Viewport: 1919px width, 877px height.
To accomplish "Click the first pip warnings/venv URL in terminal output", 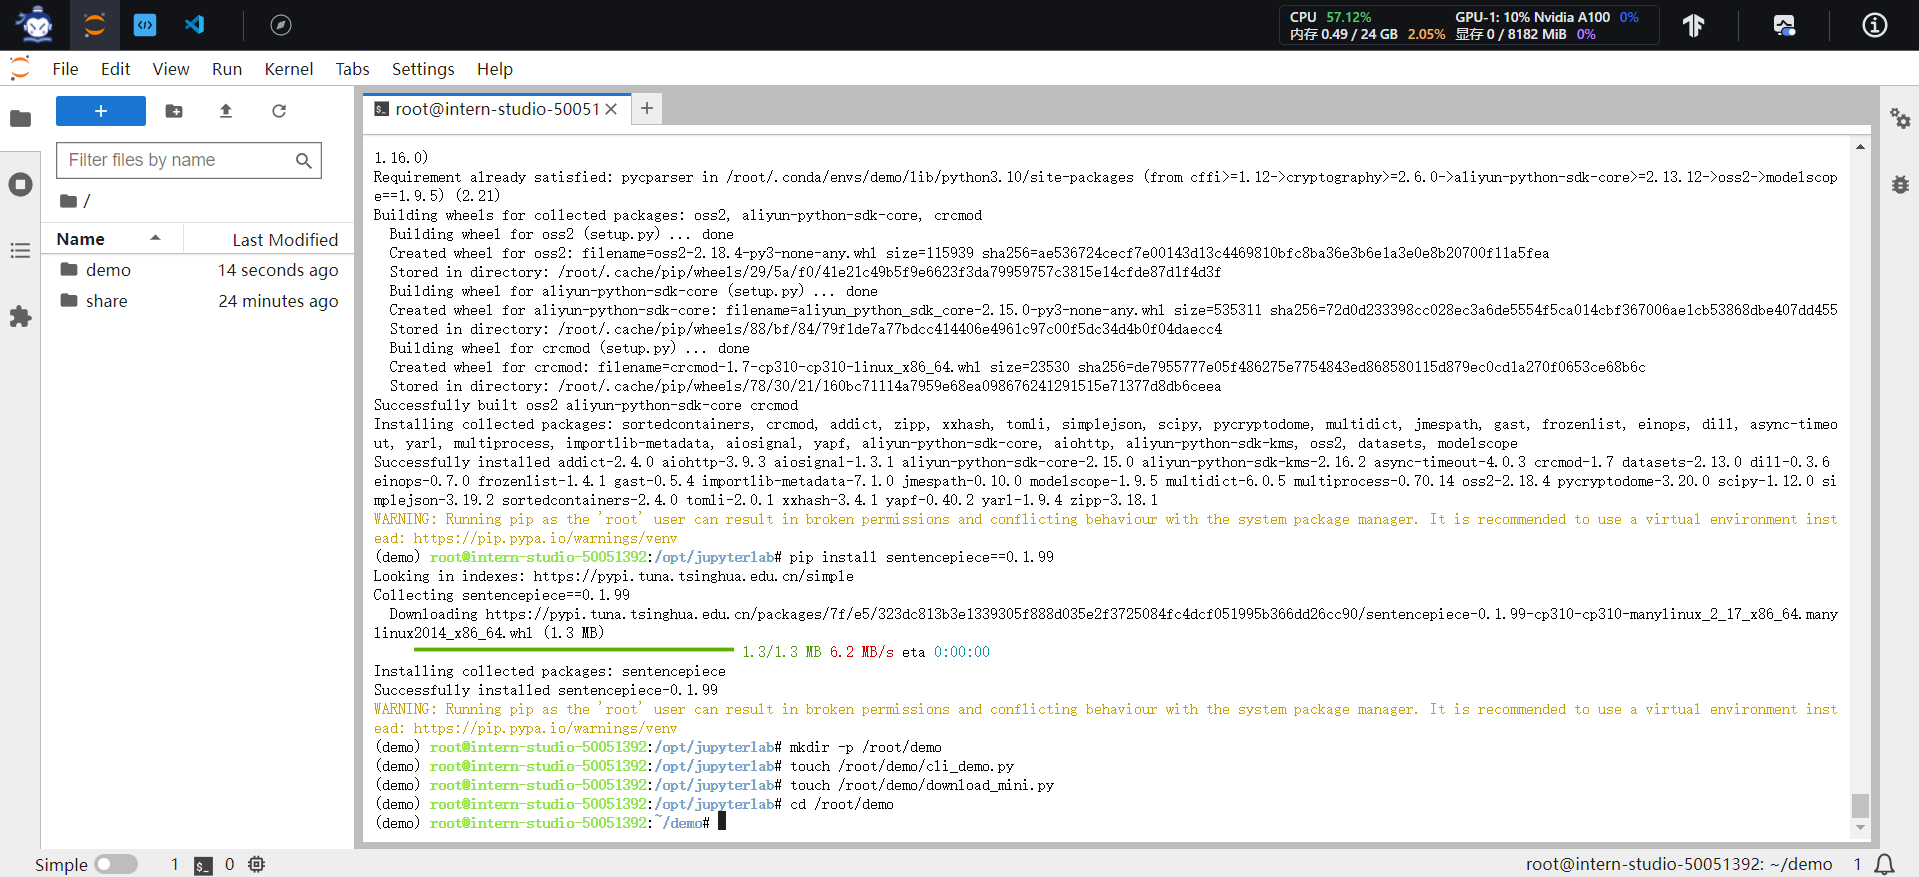I will [x=545, y=538].
